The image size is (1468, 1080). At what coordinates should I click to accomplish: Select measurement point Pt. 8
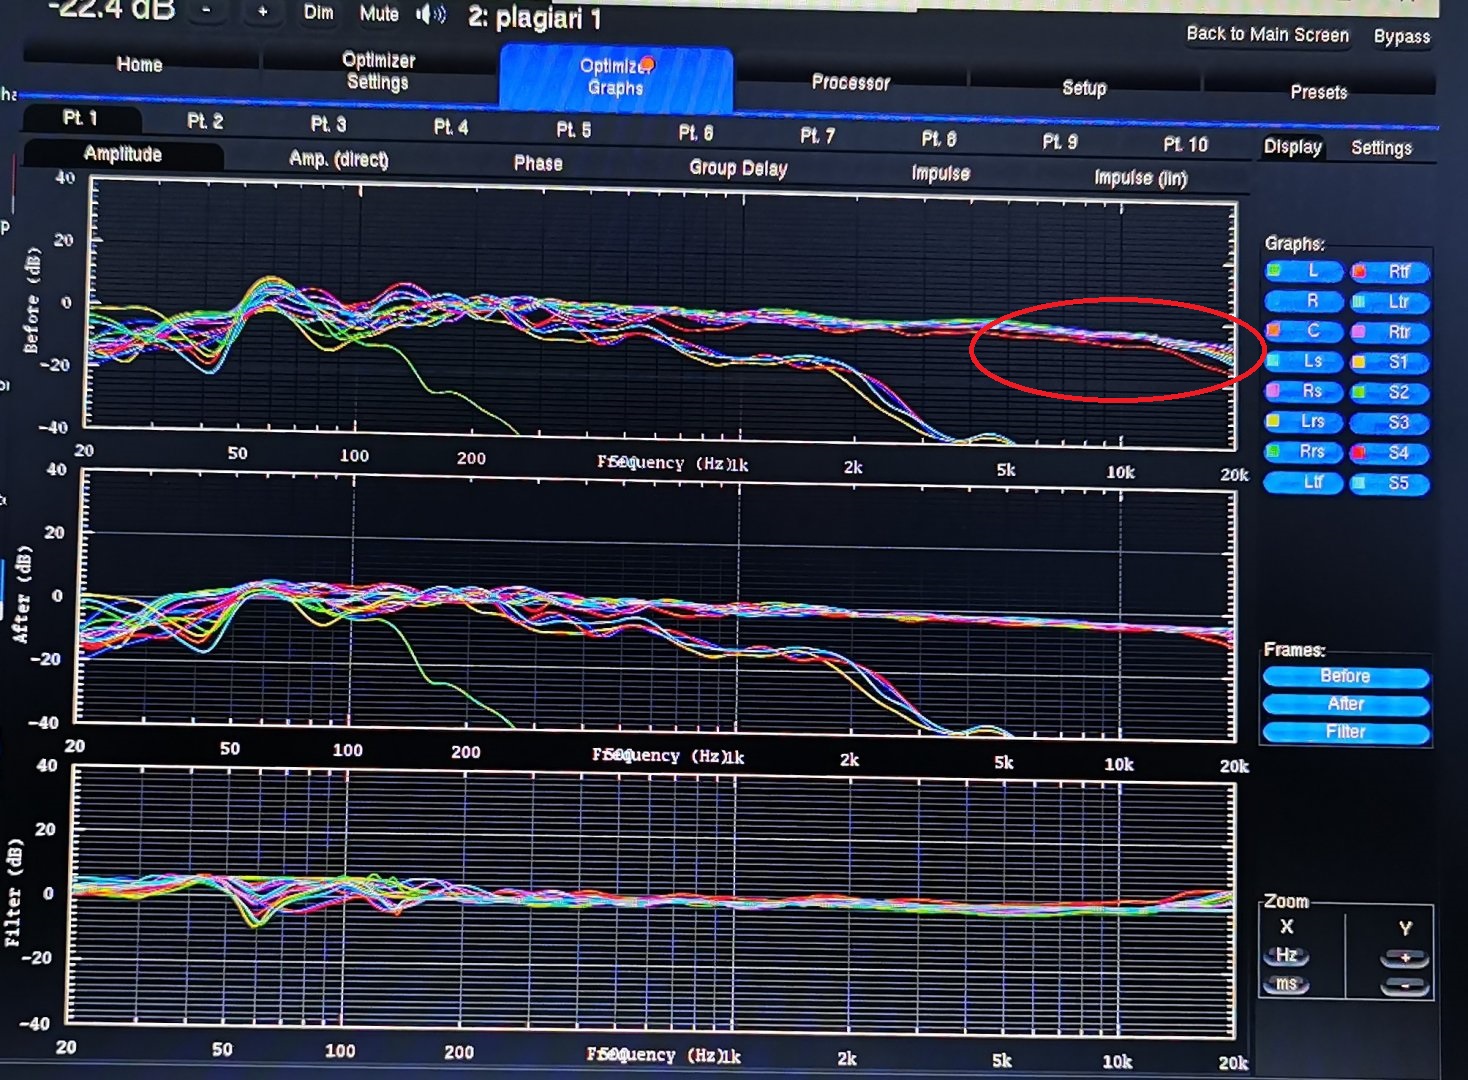coord(938,139)
